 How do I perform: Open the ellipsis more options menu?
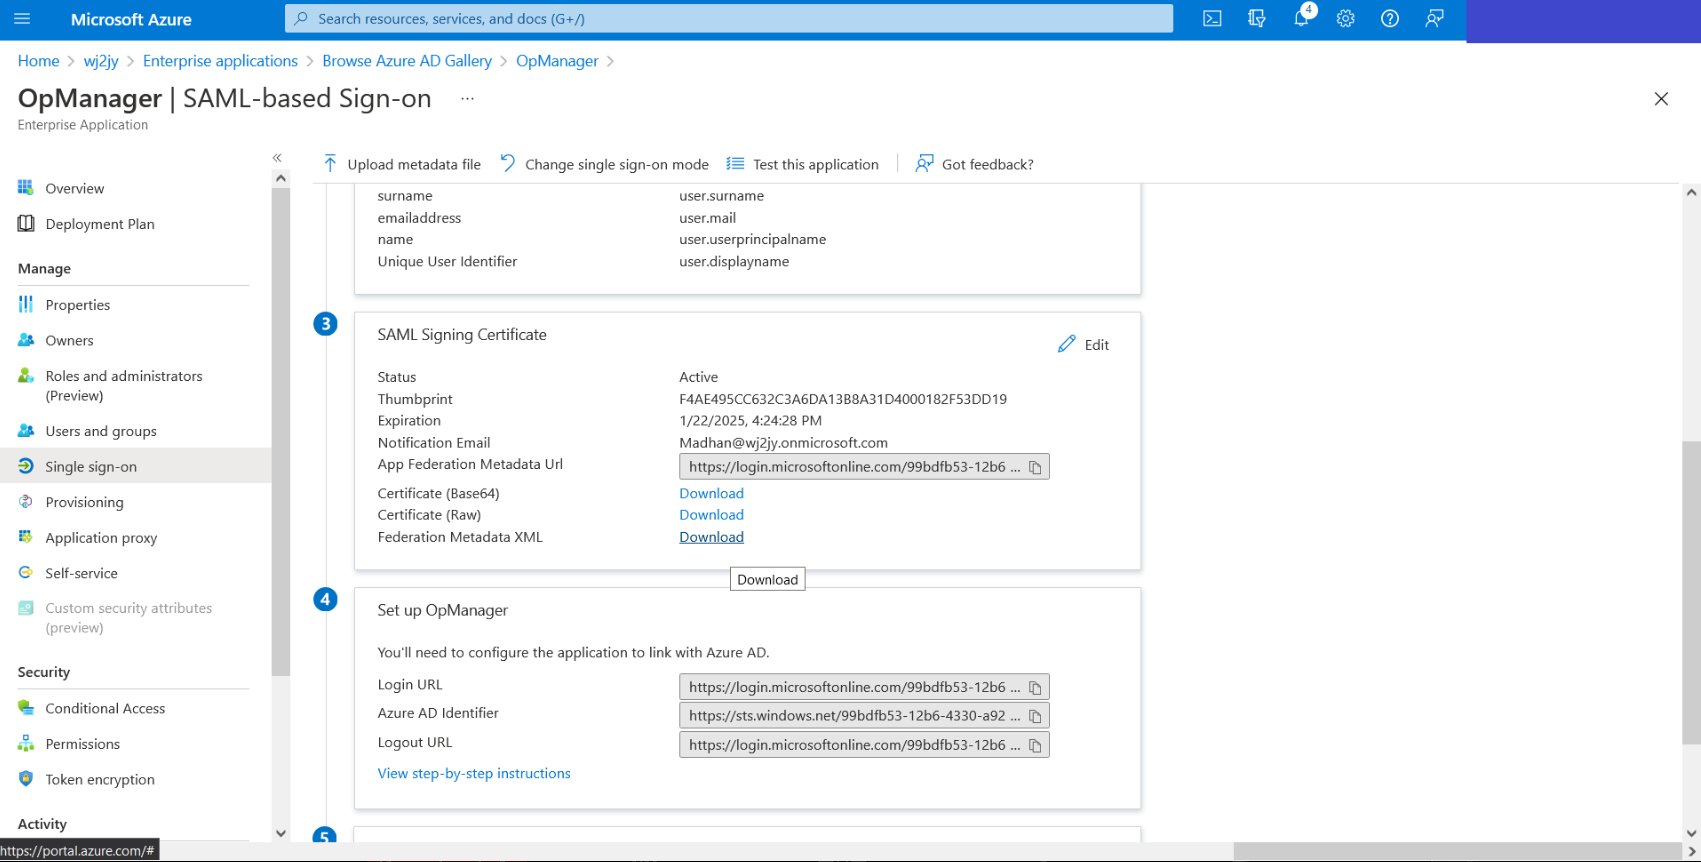point(467,98)
